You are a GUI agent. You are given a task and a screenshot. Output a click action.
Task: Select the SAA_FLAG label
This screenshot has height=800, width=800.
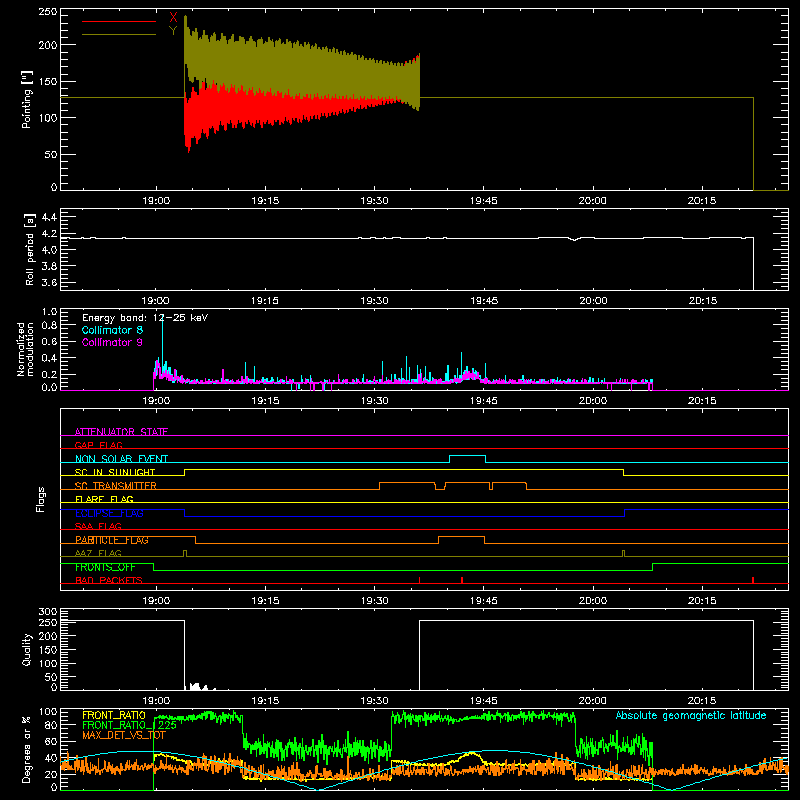pyautogui.click(x=98, y=526)
